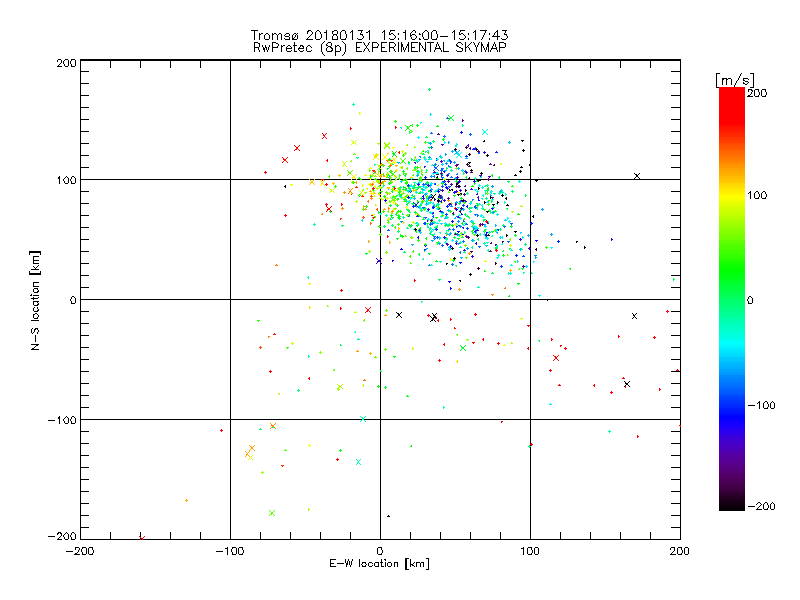Click the colorbar tick label '-100'

tap(761, 405)
